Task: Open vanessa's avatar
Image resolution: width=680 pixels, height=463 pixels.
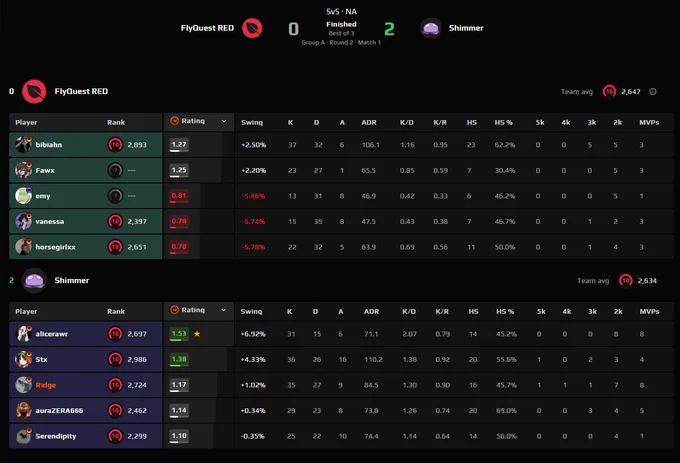Action: point(23,221)
